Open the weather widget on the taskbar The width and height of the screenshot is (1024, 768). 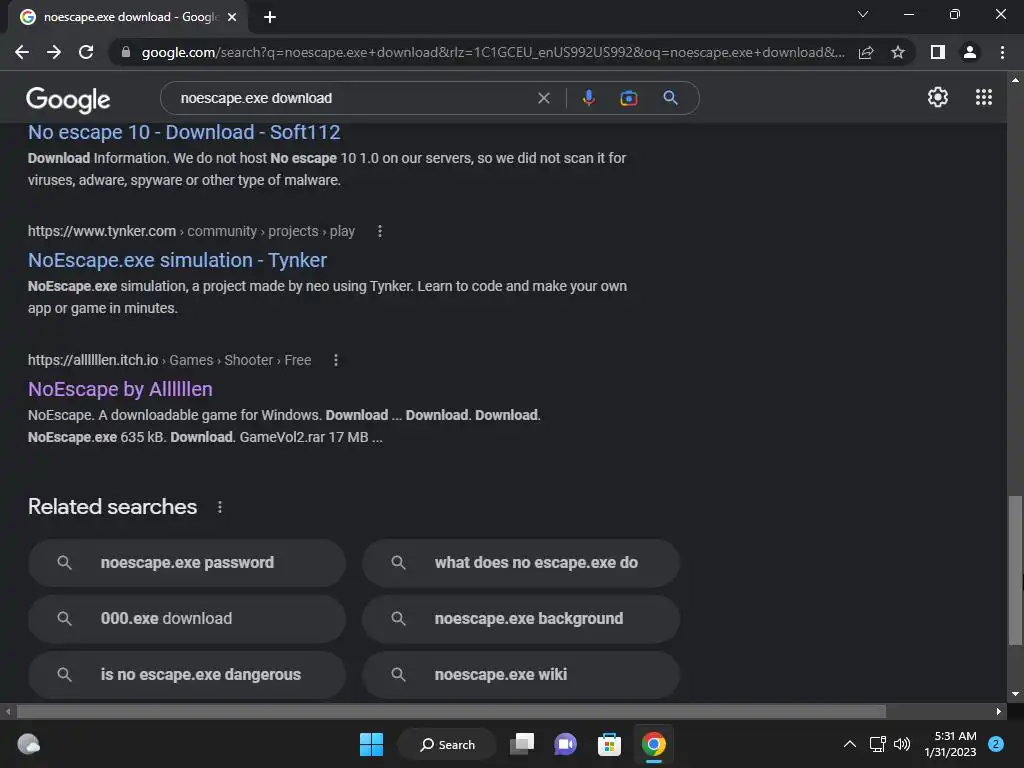(x=28, y=744)
